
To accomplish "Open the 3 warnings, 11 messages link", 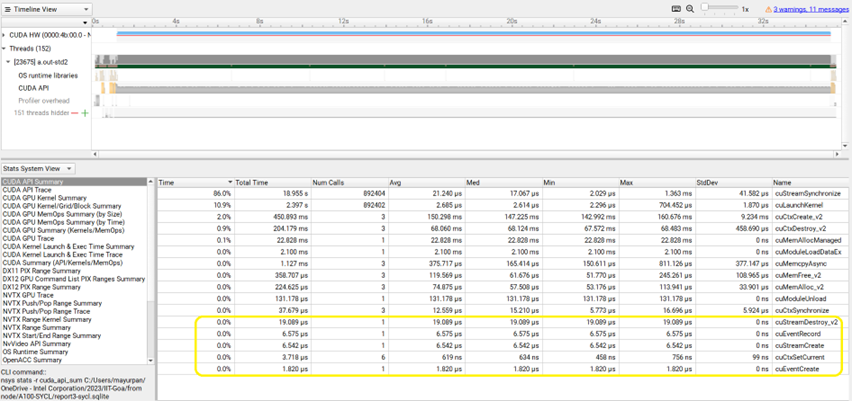I will (809, 8).
